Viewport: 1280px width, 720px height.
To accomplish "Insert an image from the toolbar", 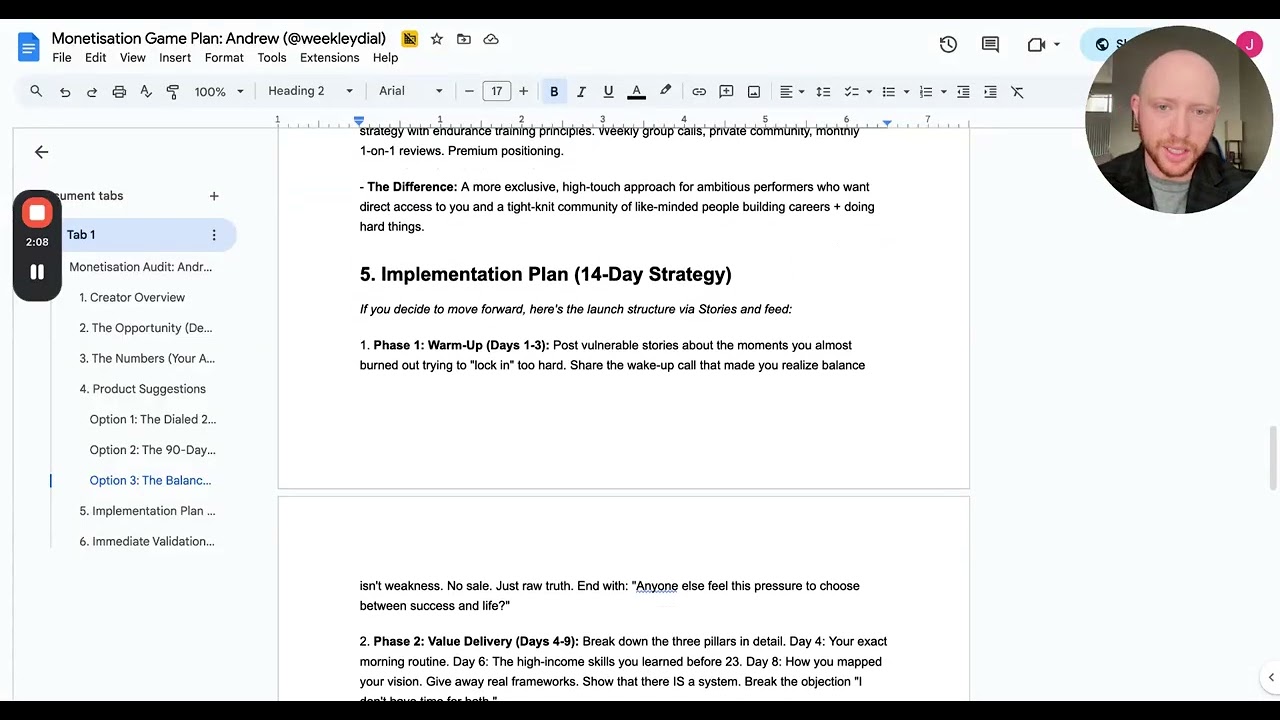I will click(x=754, y=91).
